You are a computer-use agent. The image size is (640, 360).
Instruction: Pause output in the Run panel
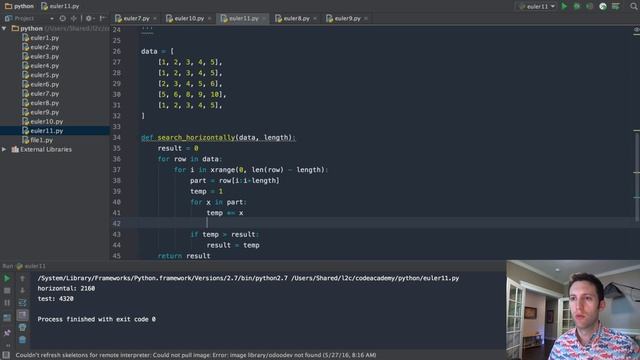7,303
